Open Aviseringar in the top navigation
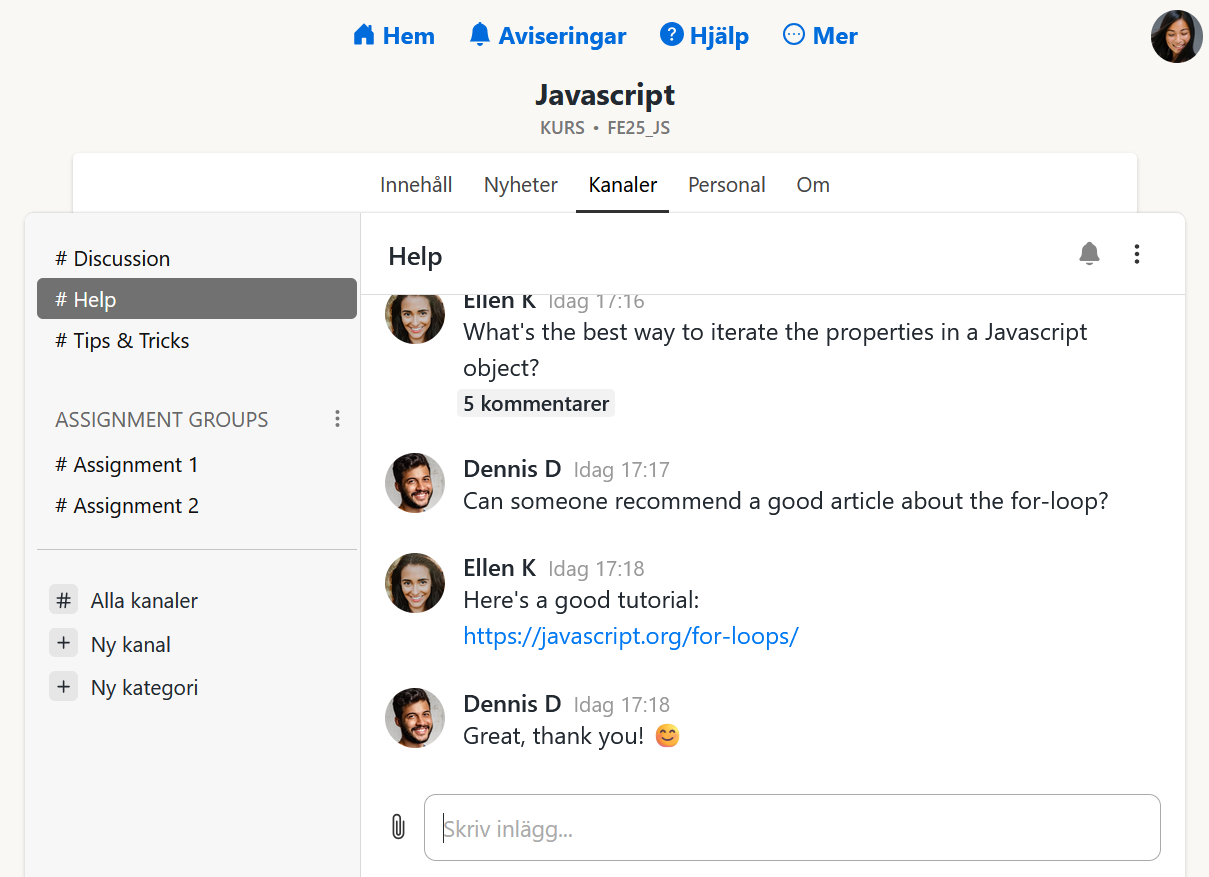Image resolution: width=1209 pixels, height=877 pixels. (x=547, y=36)
